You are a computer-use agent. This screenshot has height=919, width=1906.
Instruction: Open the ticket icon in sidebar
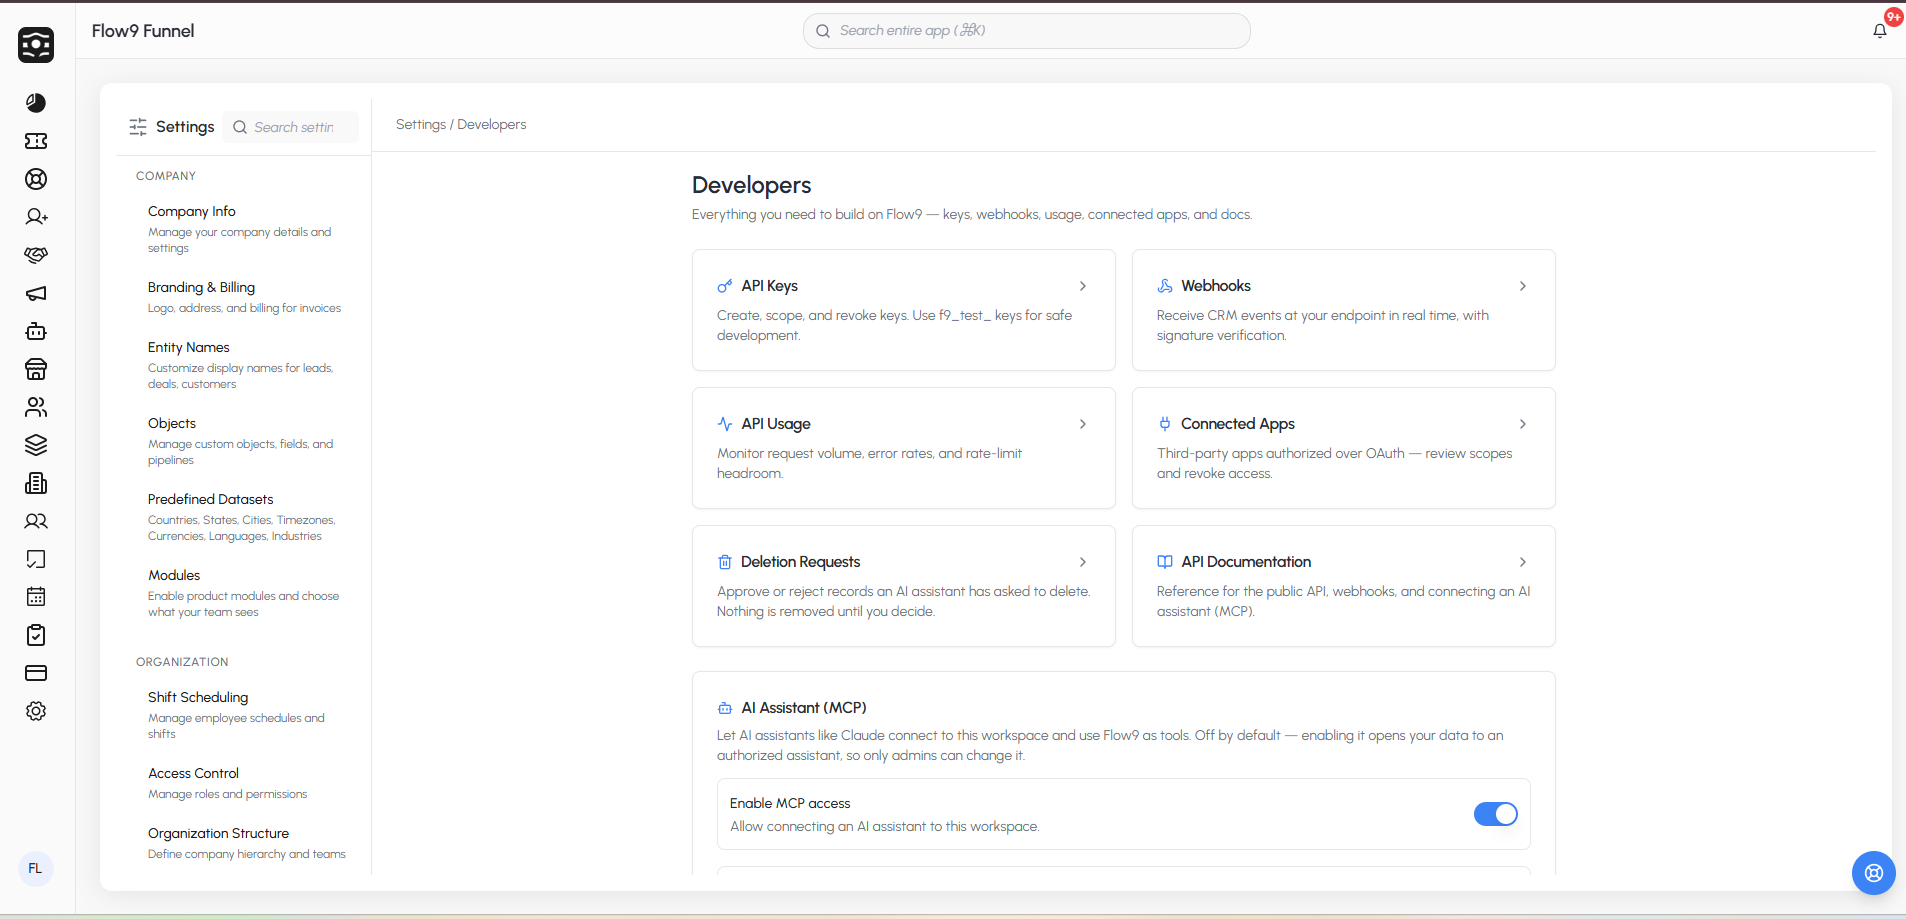pos(36,141)
